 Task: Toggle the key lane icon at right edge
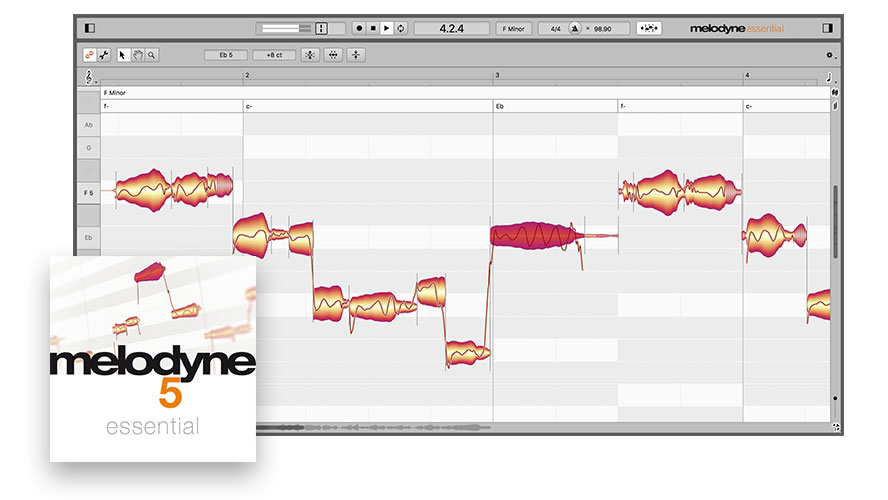pos(835,92)
